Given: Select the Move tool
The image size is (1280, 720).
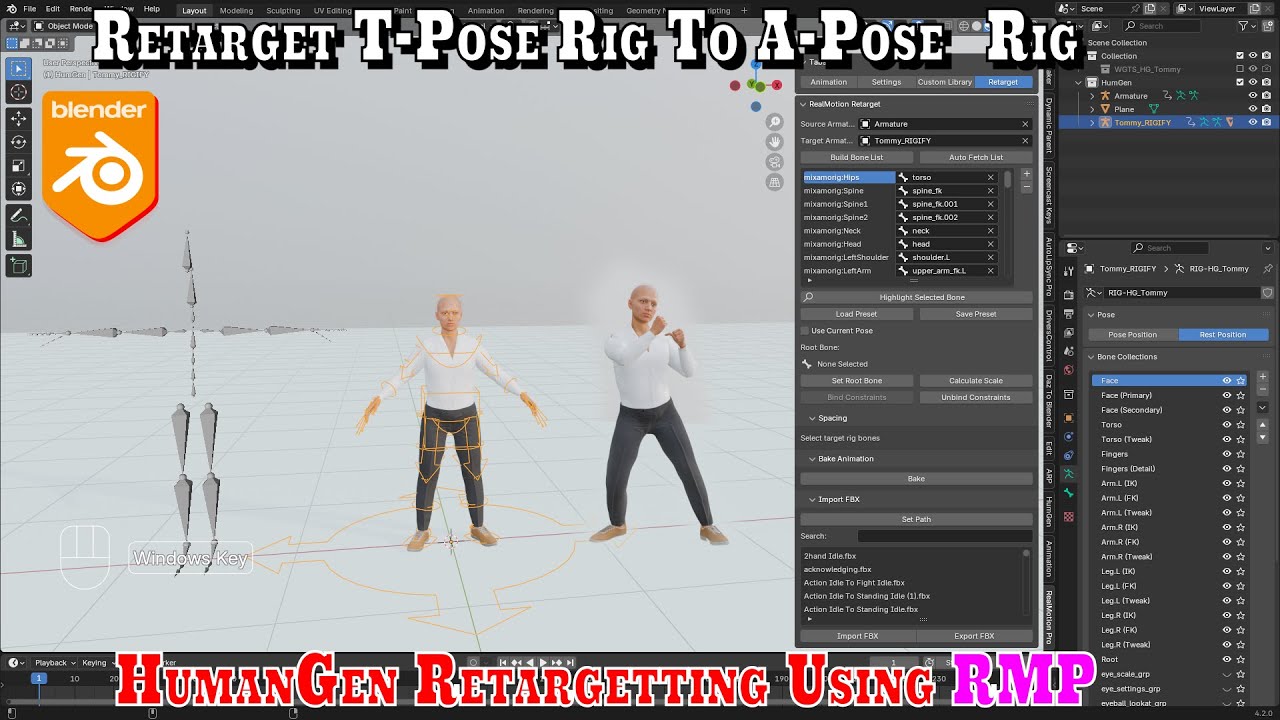Looking at the screenshot, I should tap(18, 118).
